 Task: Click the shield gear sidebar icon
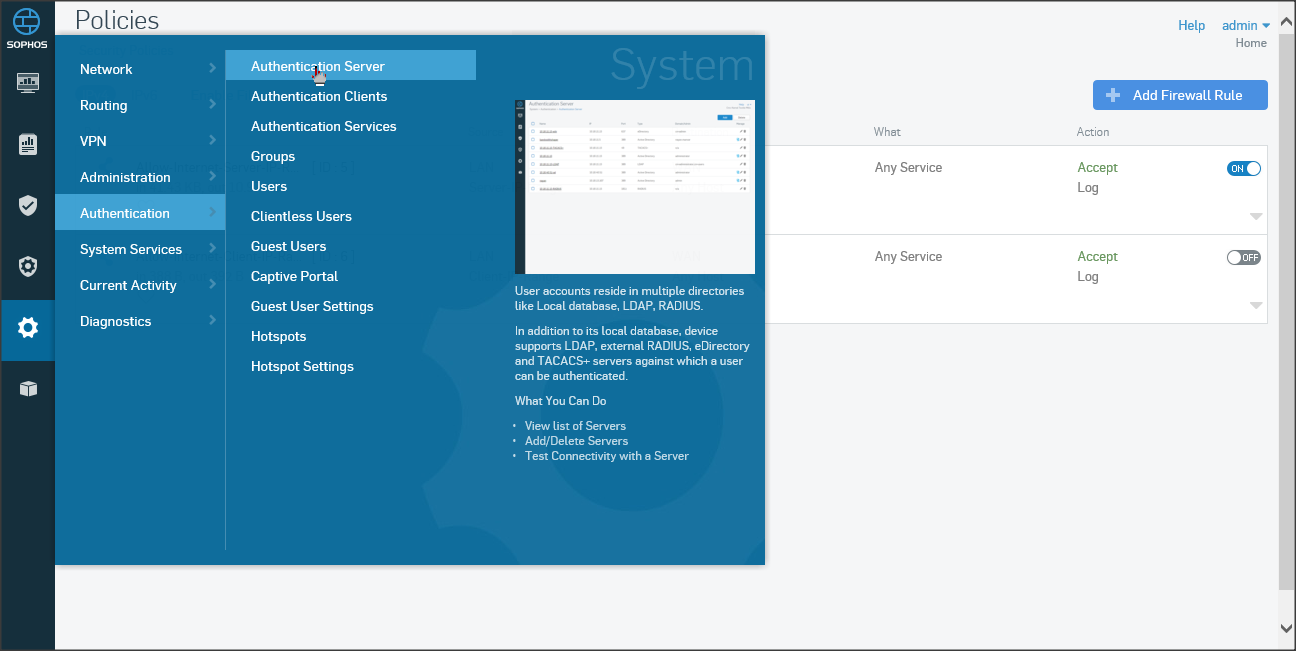[x=28, y=266]
